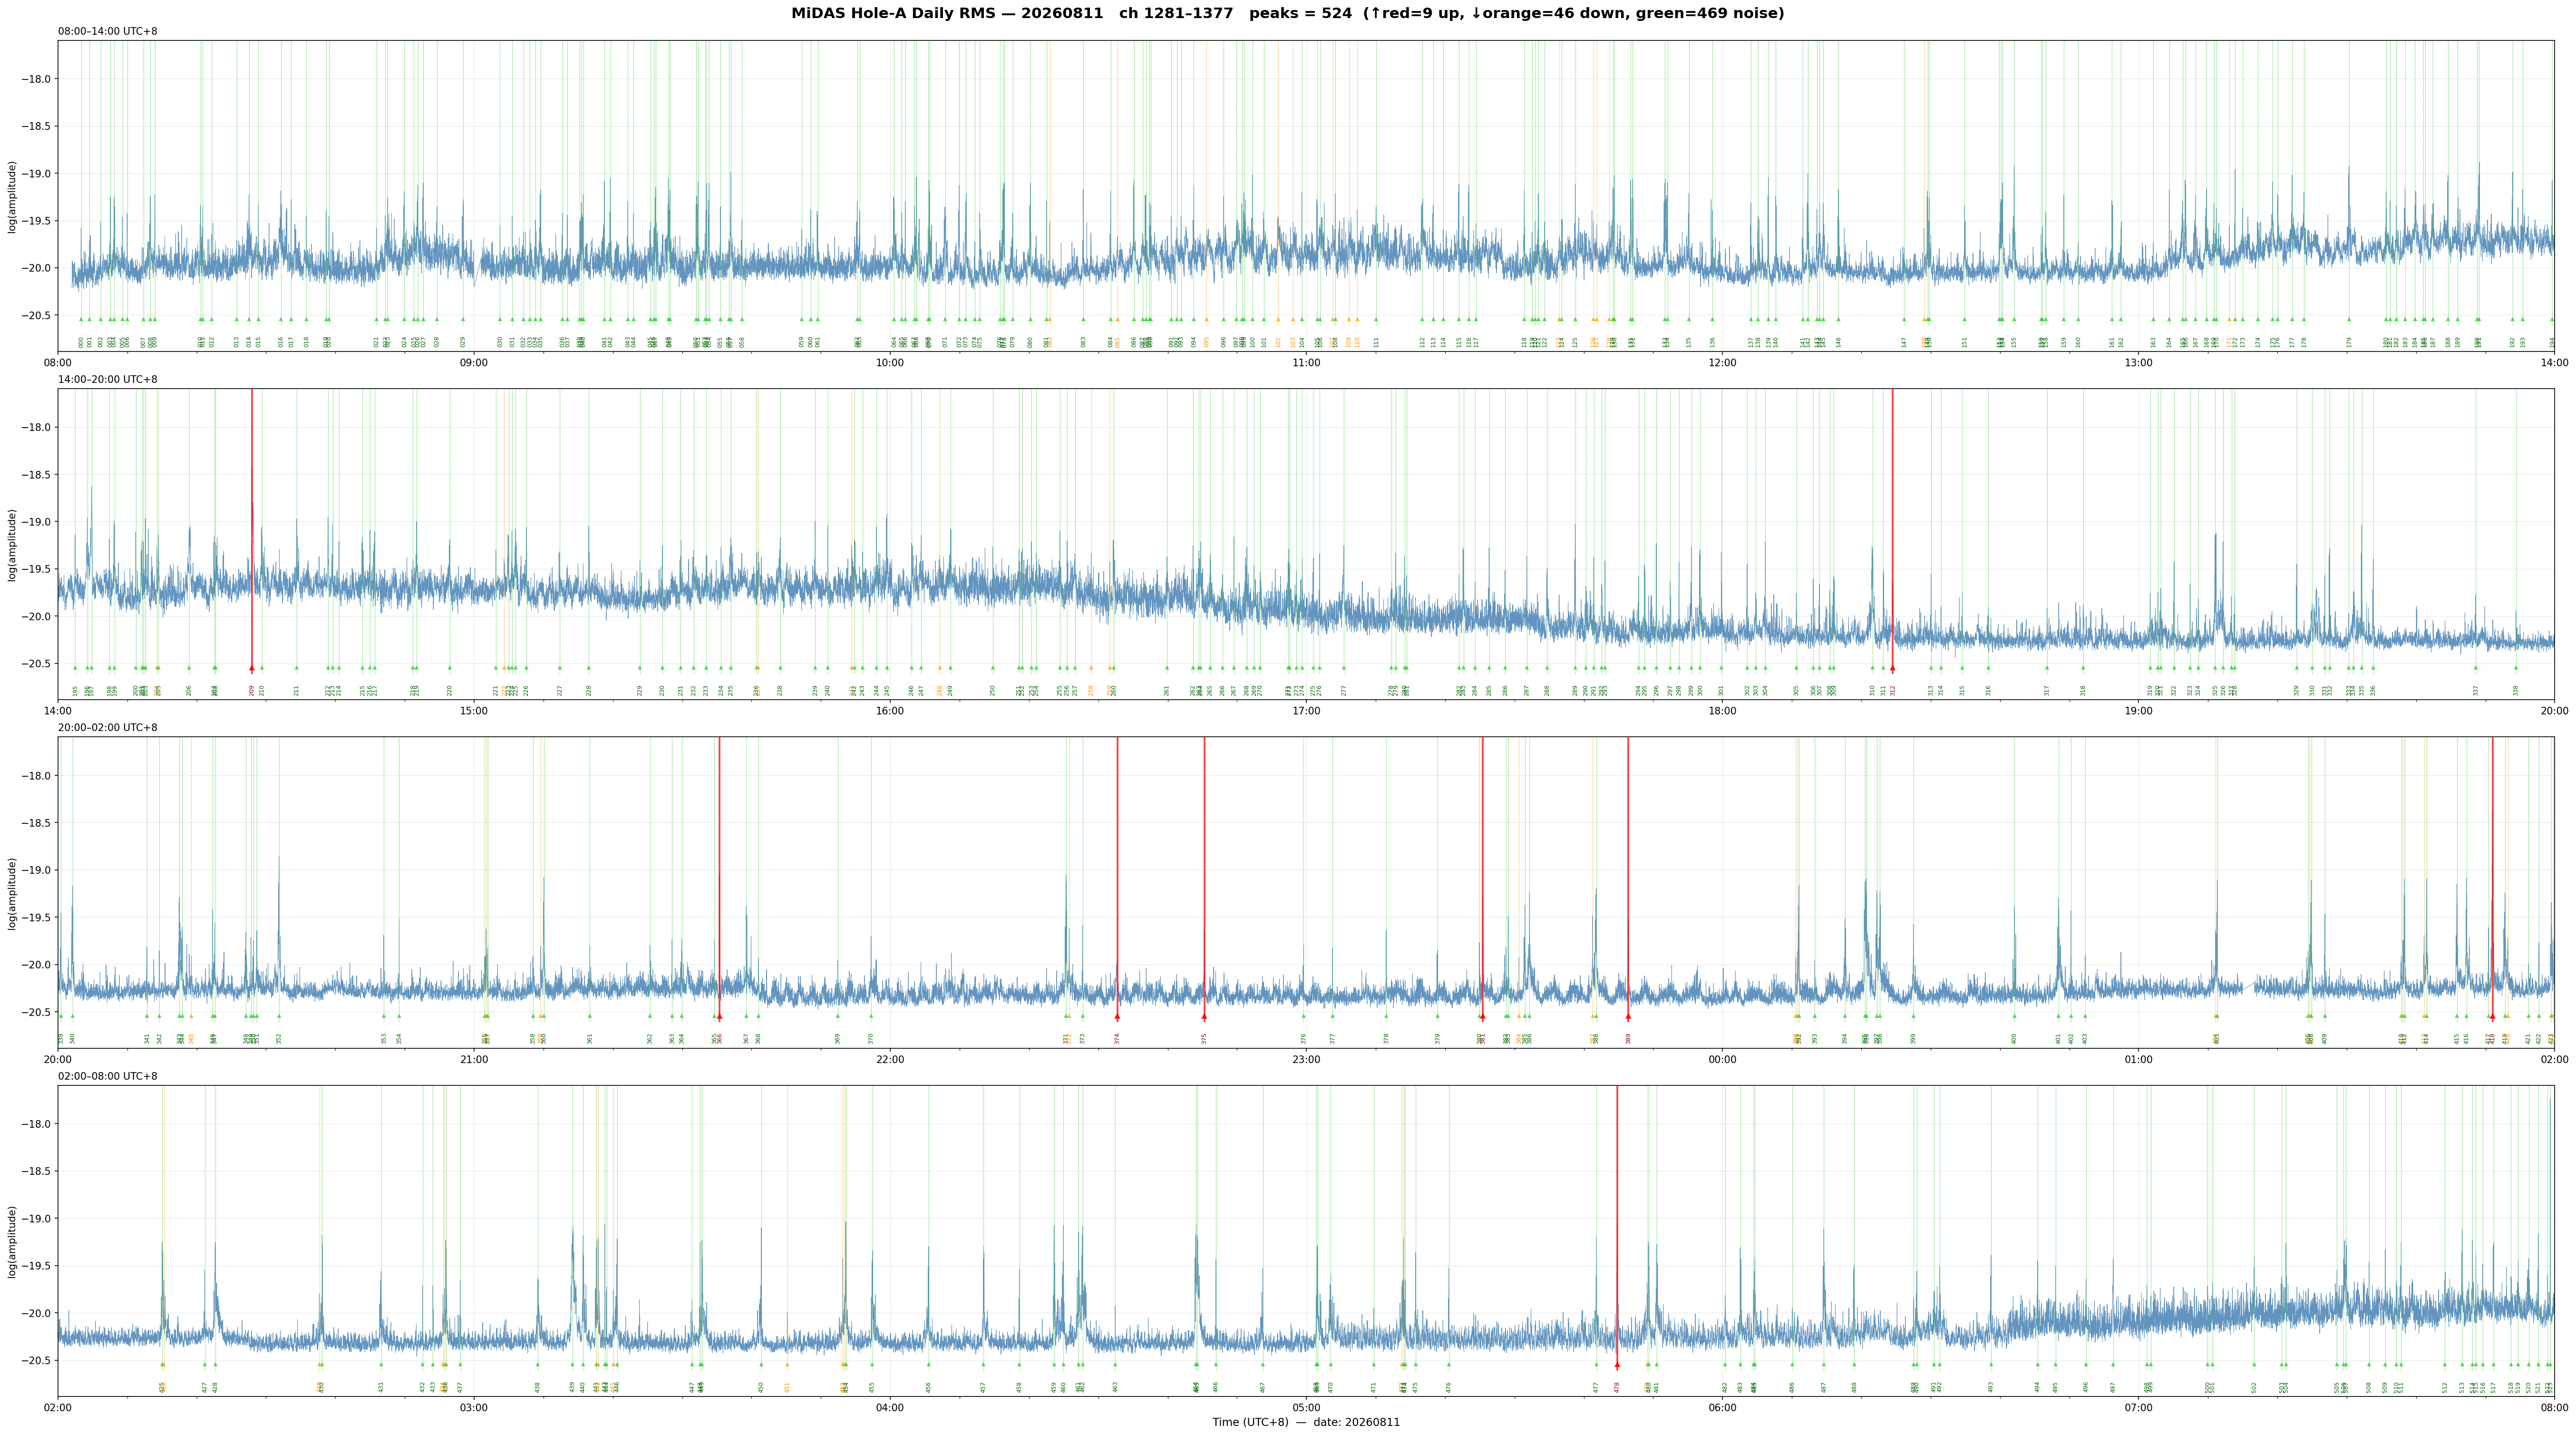Select red up-peak marker 209
This screenshot has height=1435, width=2576.
[x=252, y=668]
